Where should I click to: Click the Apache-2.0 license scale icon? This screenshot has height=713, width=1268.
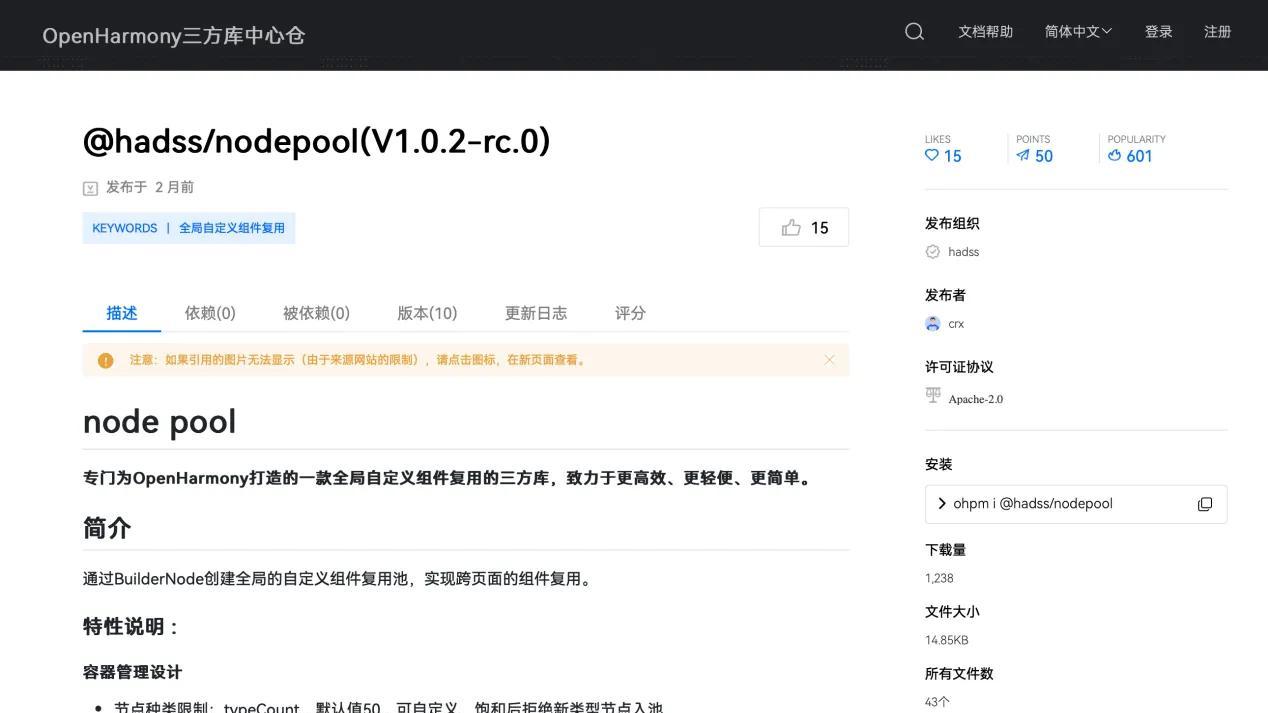click(931, 396)
